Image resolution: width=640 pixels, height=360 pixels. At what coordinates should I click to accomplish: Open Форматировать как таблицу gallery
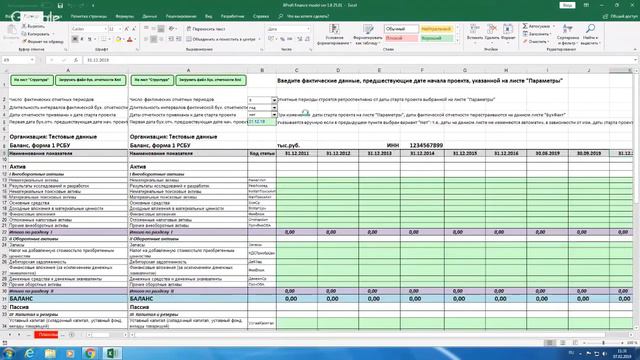click(368, 35)
